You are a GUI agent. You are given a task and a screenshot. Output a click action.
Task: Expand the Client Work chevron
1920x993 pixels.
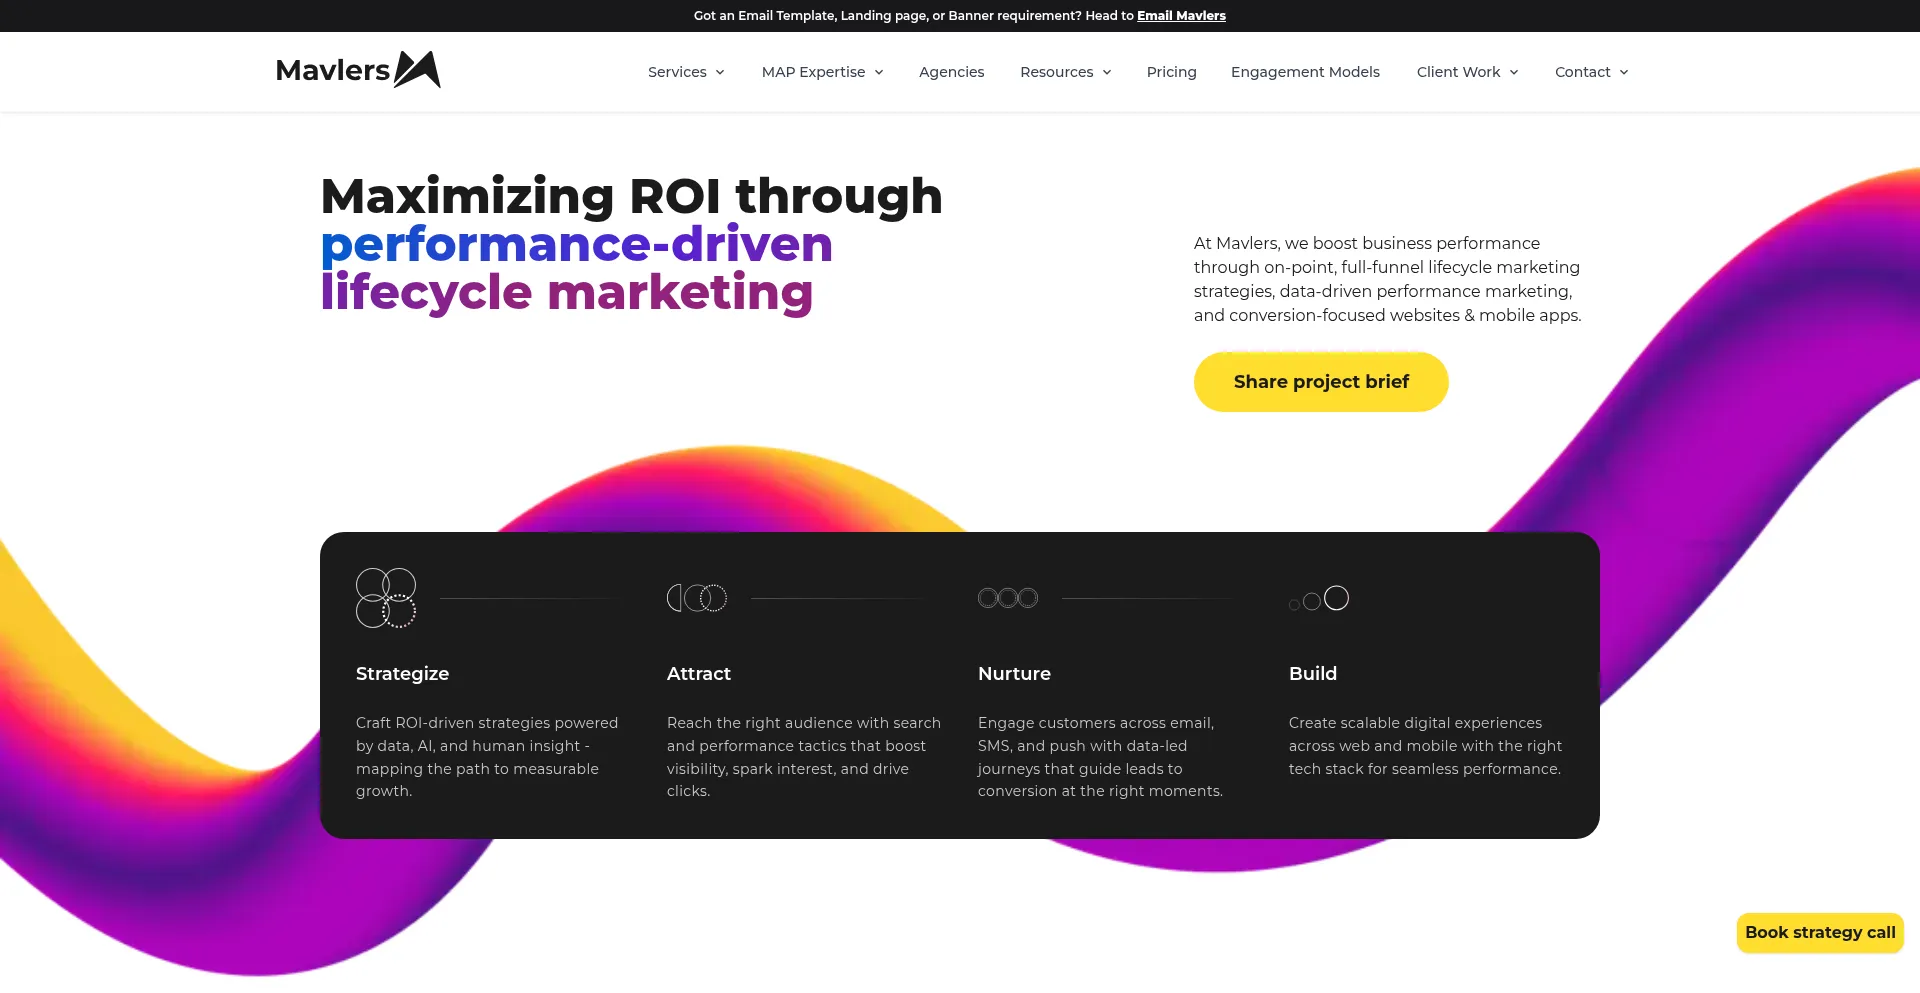click(1514, 72)
